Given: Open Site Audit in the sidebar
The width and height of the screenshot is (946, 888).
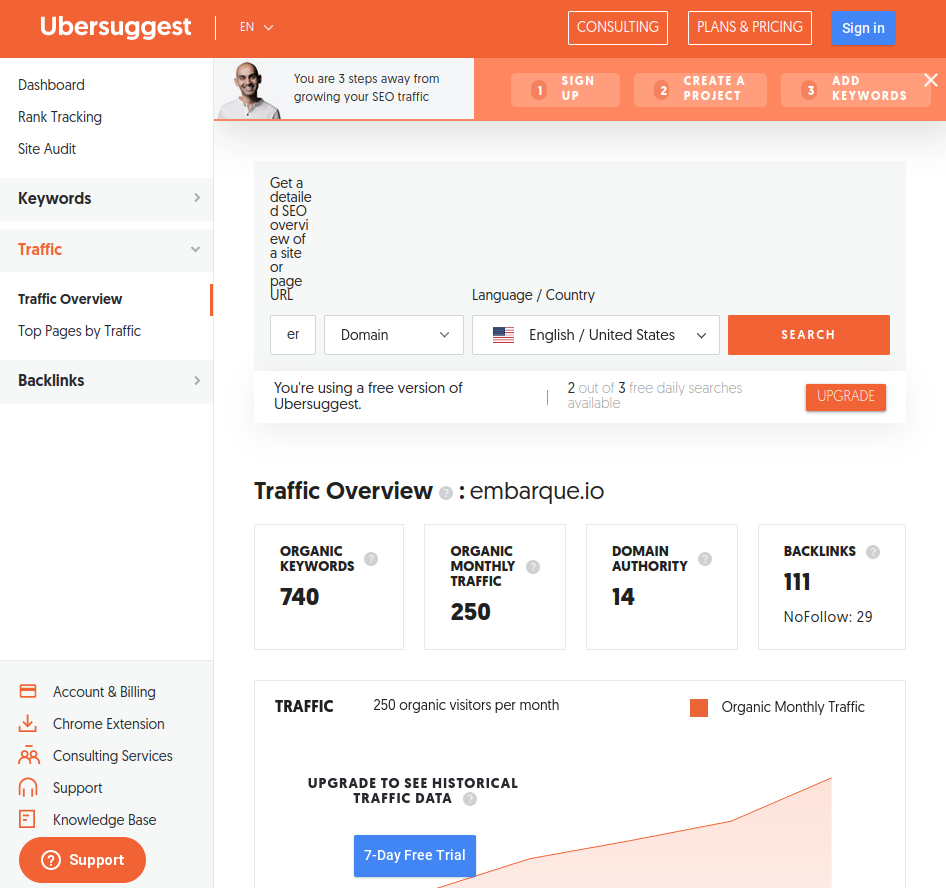Looking at the screenshot, I should [47, 149].
